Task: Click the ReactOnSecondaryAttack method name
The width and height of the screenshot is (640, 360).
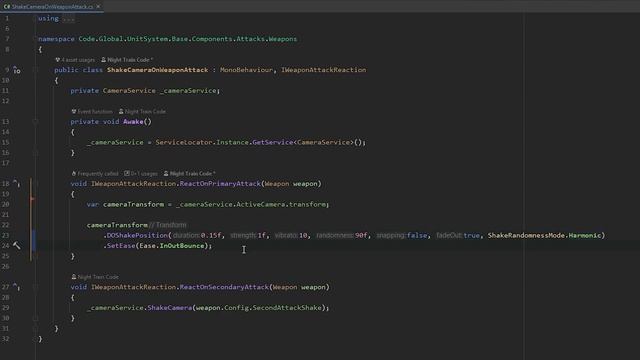Action: [224, 287]
